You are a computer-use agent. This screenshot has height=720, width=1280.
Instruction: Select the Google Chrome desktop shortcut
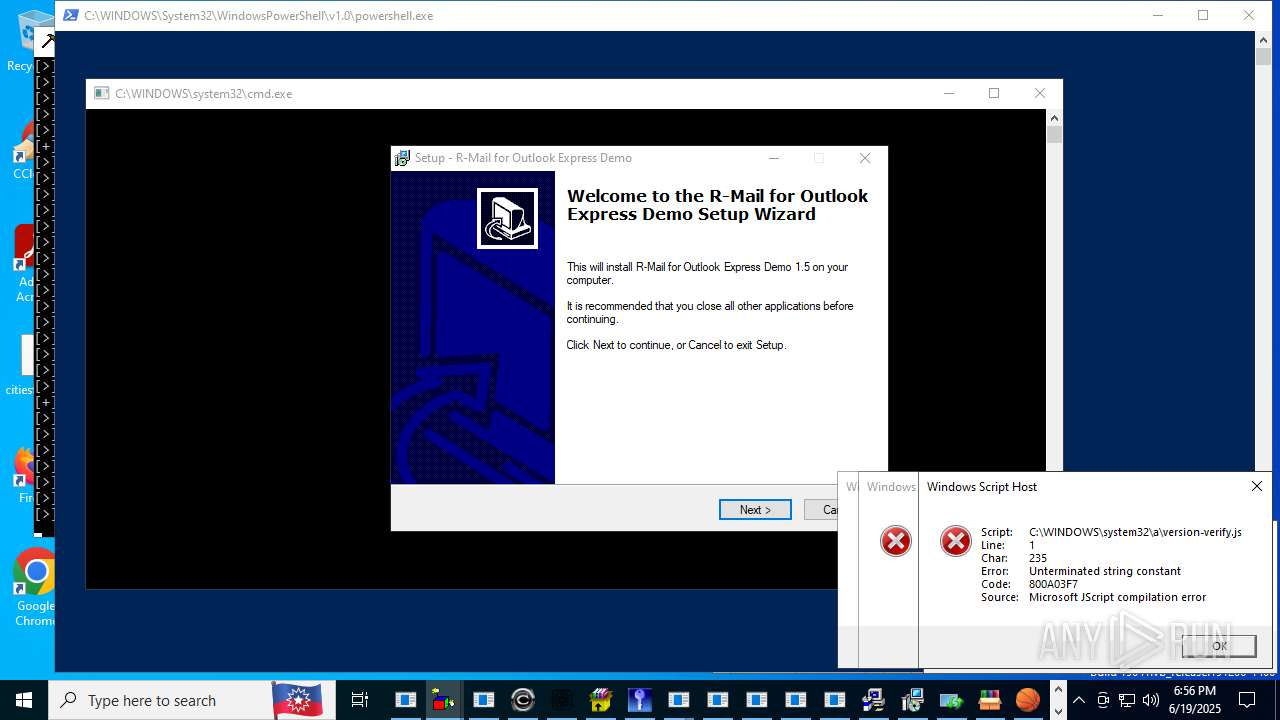coord(34,588)
